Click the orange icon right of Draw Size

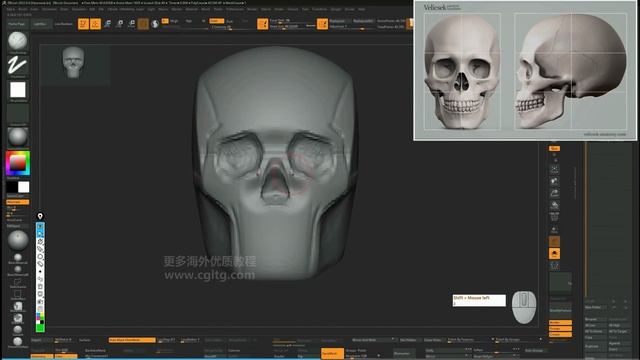click(322, 24)
